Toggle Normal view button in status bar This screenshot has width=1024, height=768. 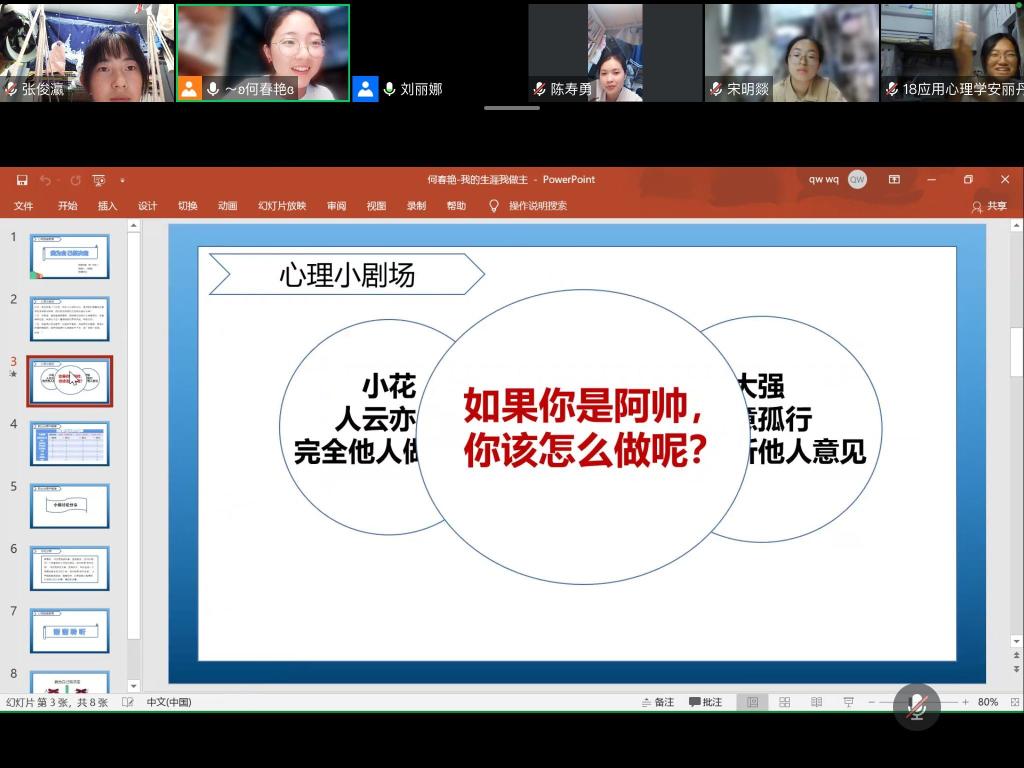tap(753, 702)
